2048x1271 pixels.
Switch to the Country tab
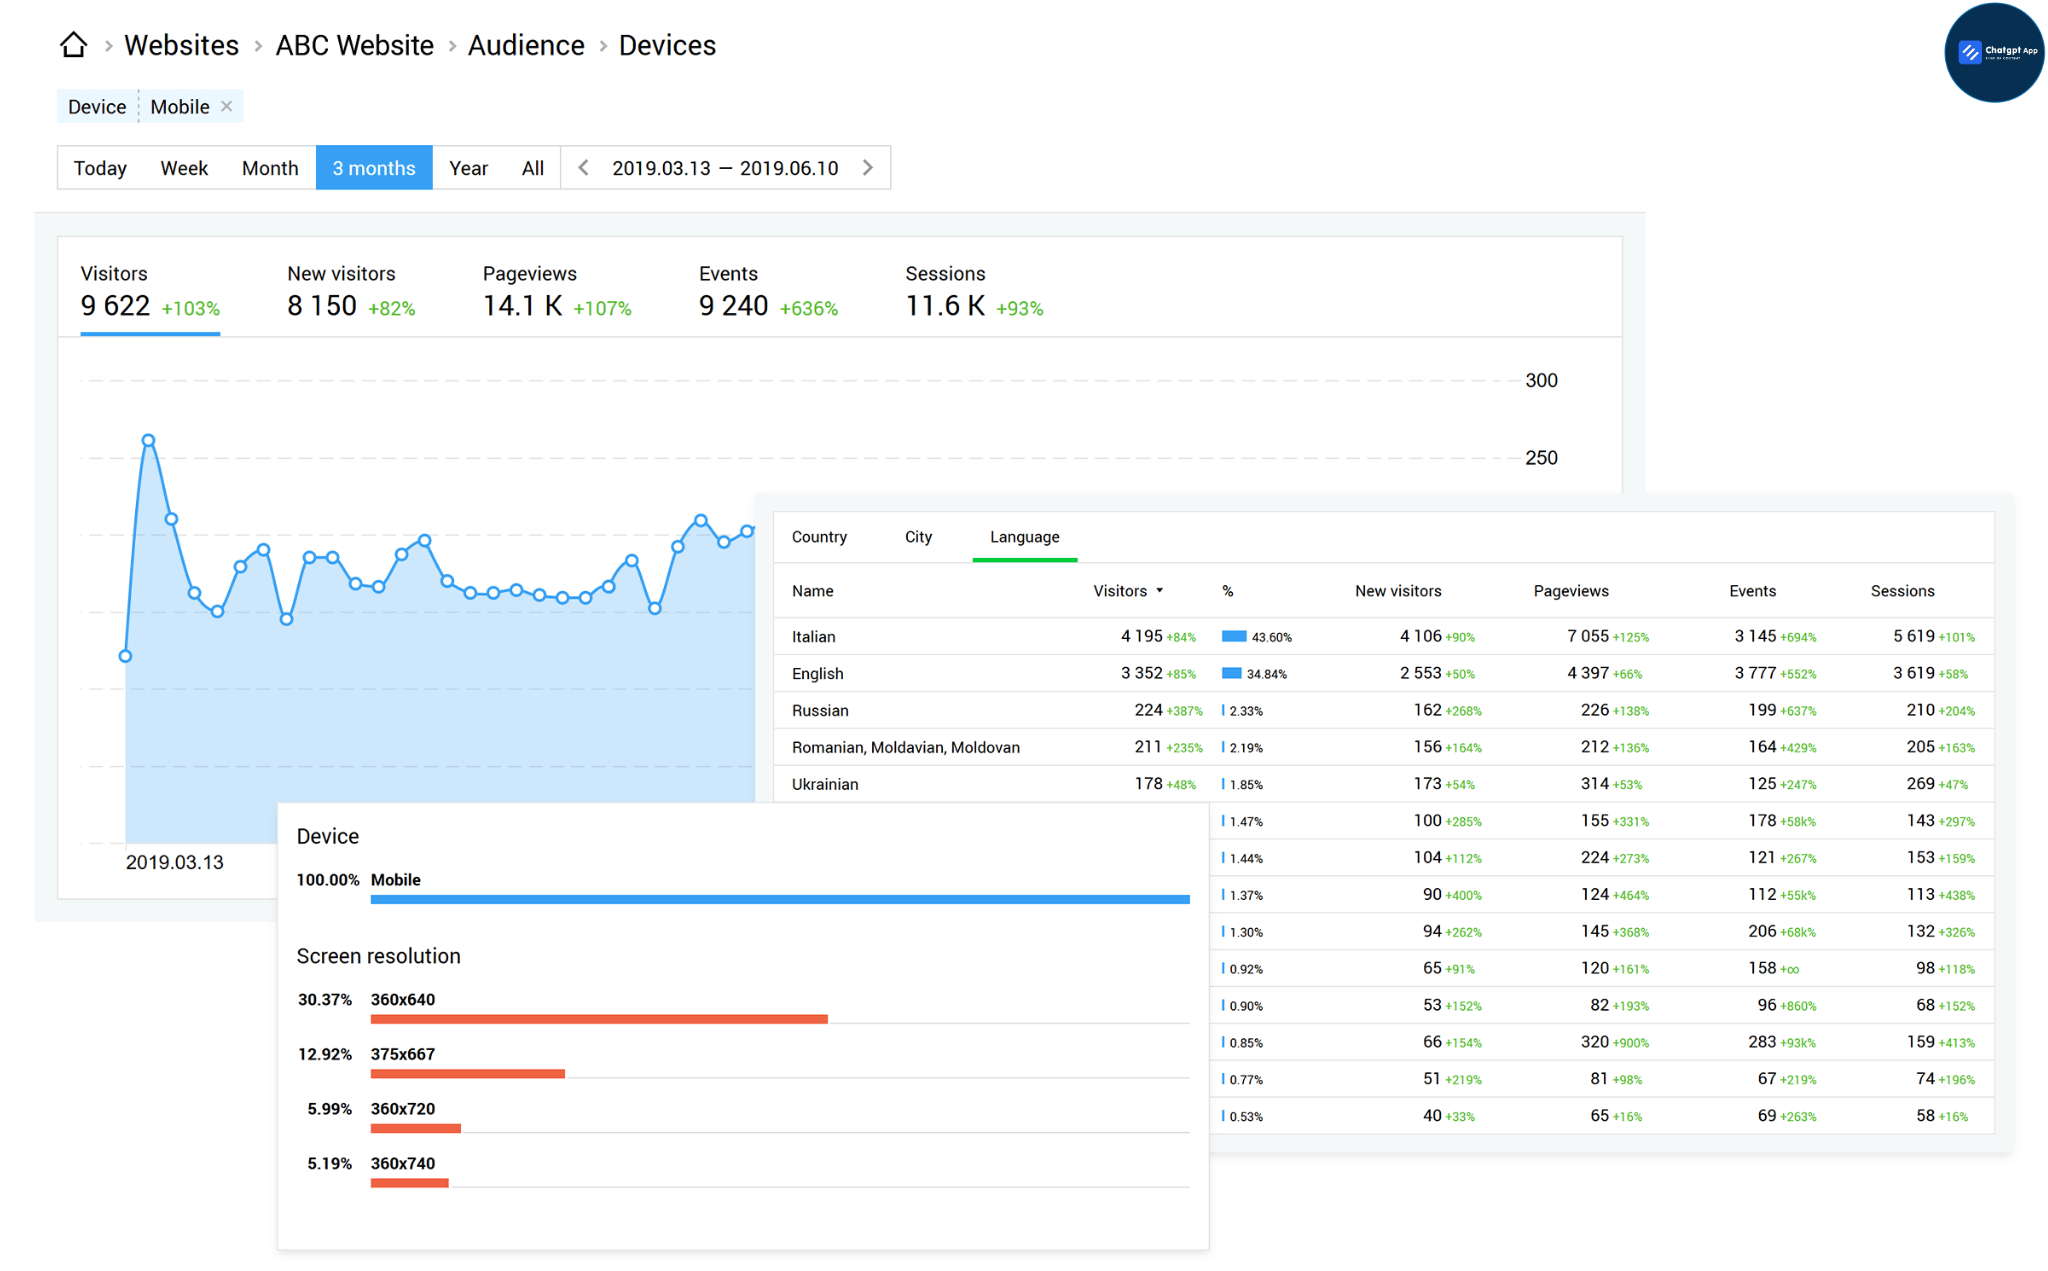tap(819, 537)
